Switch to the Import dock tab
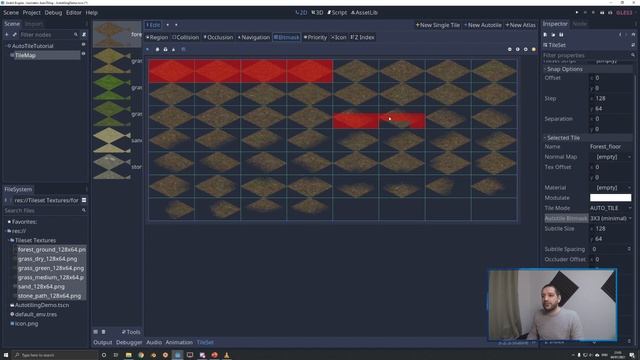Screen dimensions: 640x360 (33, 24)
